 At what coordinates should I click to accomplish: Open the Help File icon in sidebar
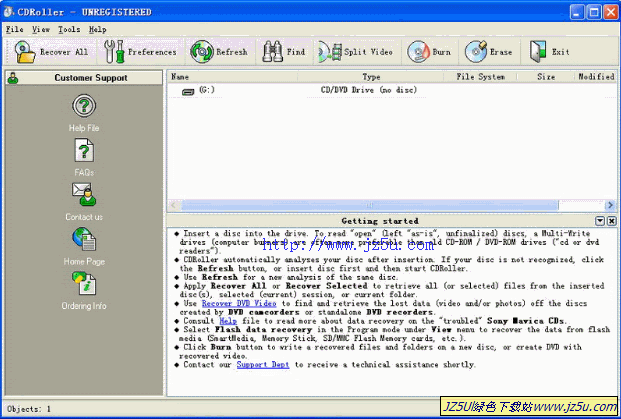pyautogui.click(x=84, y=106)
